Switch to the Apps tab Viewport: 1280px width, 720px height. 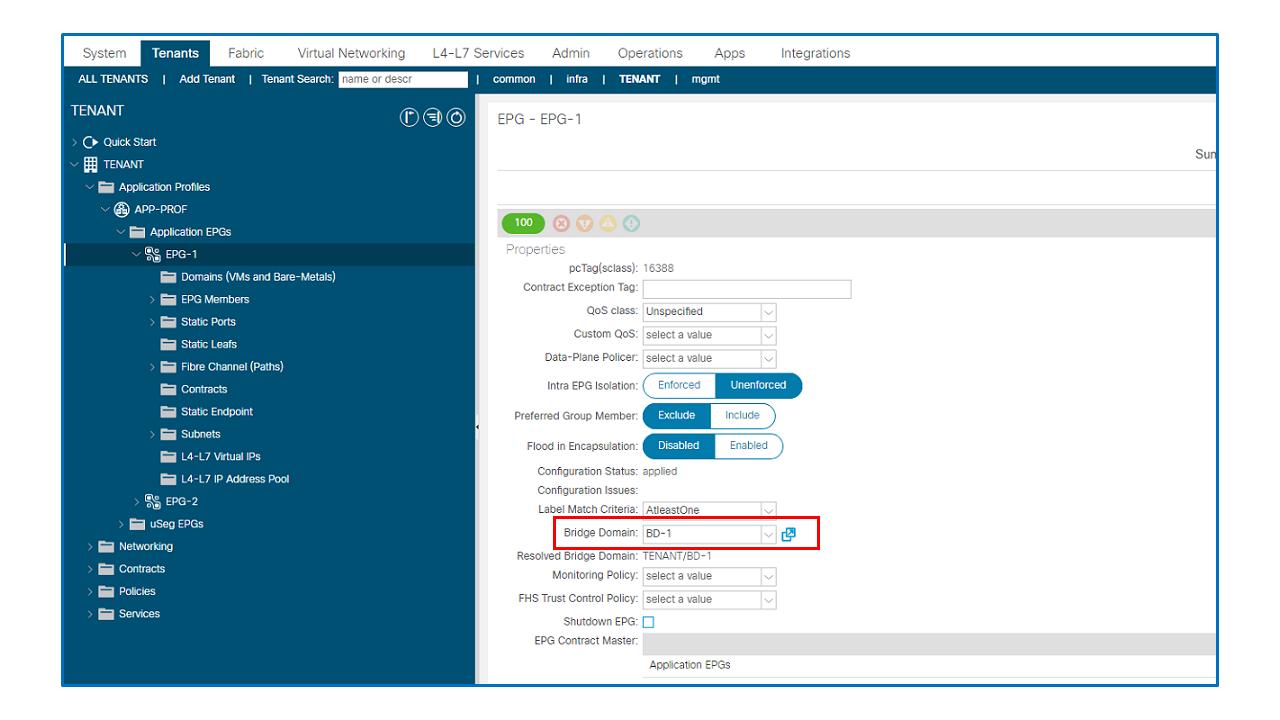tap(730, 53)
